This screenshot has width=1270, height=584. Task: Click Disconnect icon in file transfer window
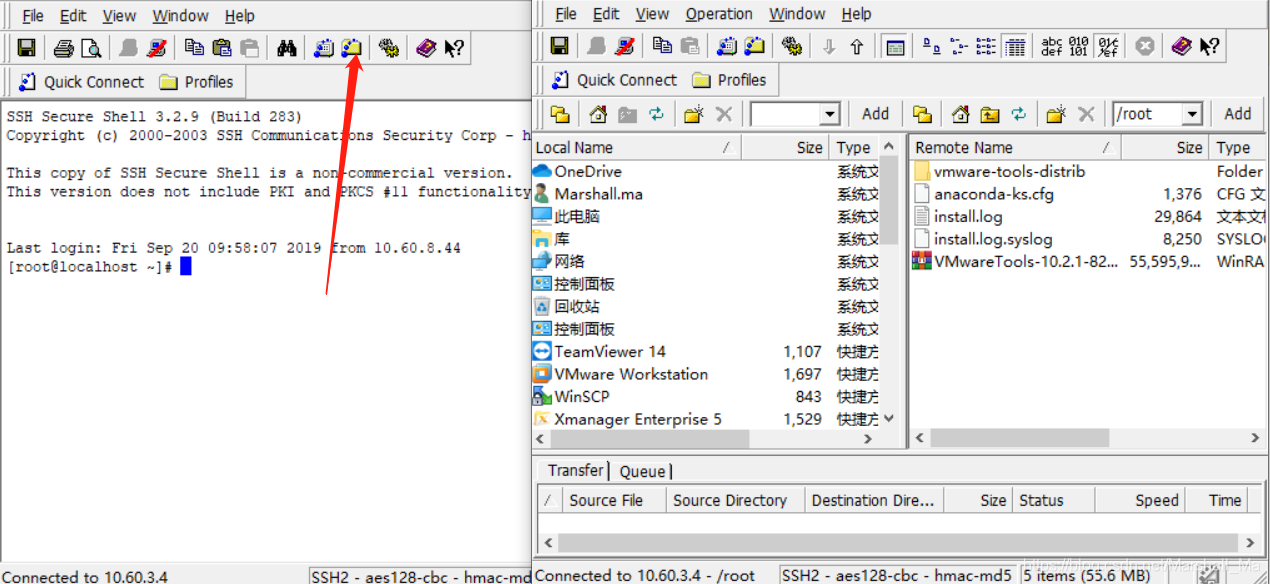pos(625,45)
